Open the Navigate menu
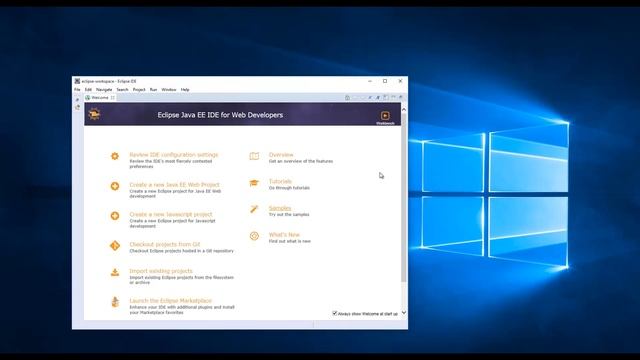This screenshot has height=360, width=640. [x=104, y=89]
